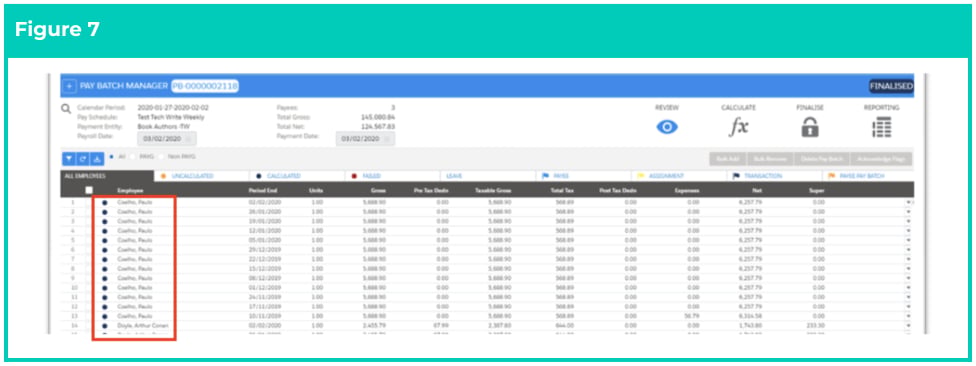Click the Total Gross value 145,080.84

coord(378,116)
